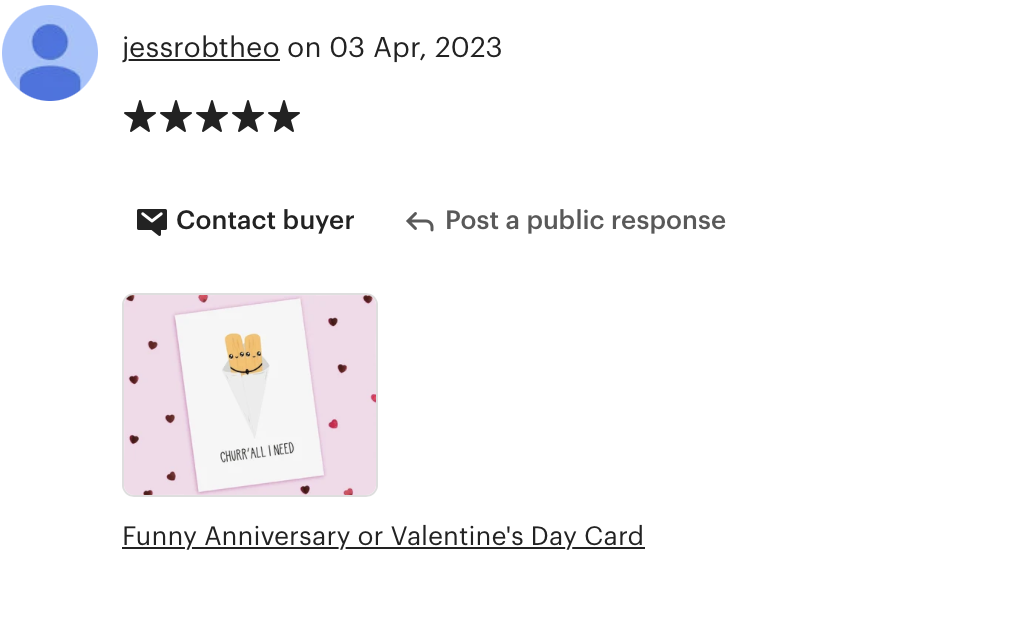Click the review date 03 Apr, 2023
Screen dimensions: 1028x618
pos(416,48)
